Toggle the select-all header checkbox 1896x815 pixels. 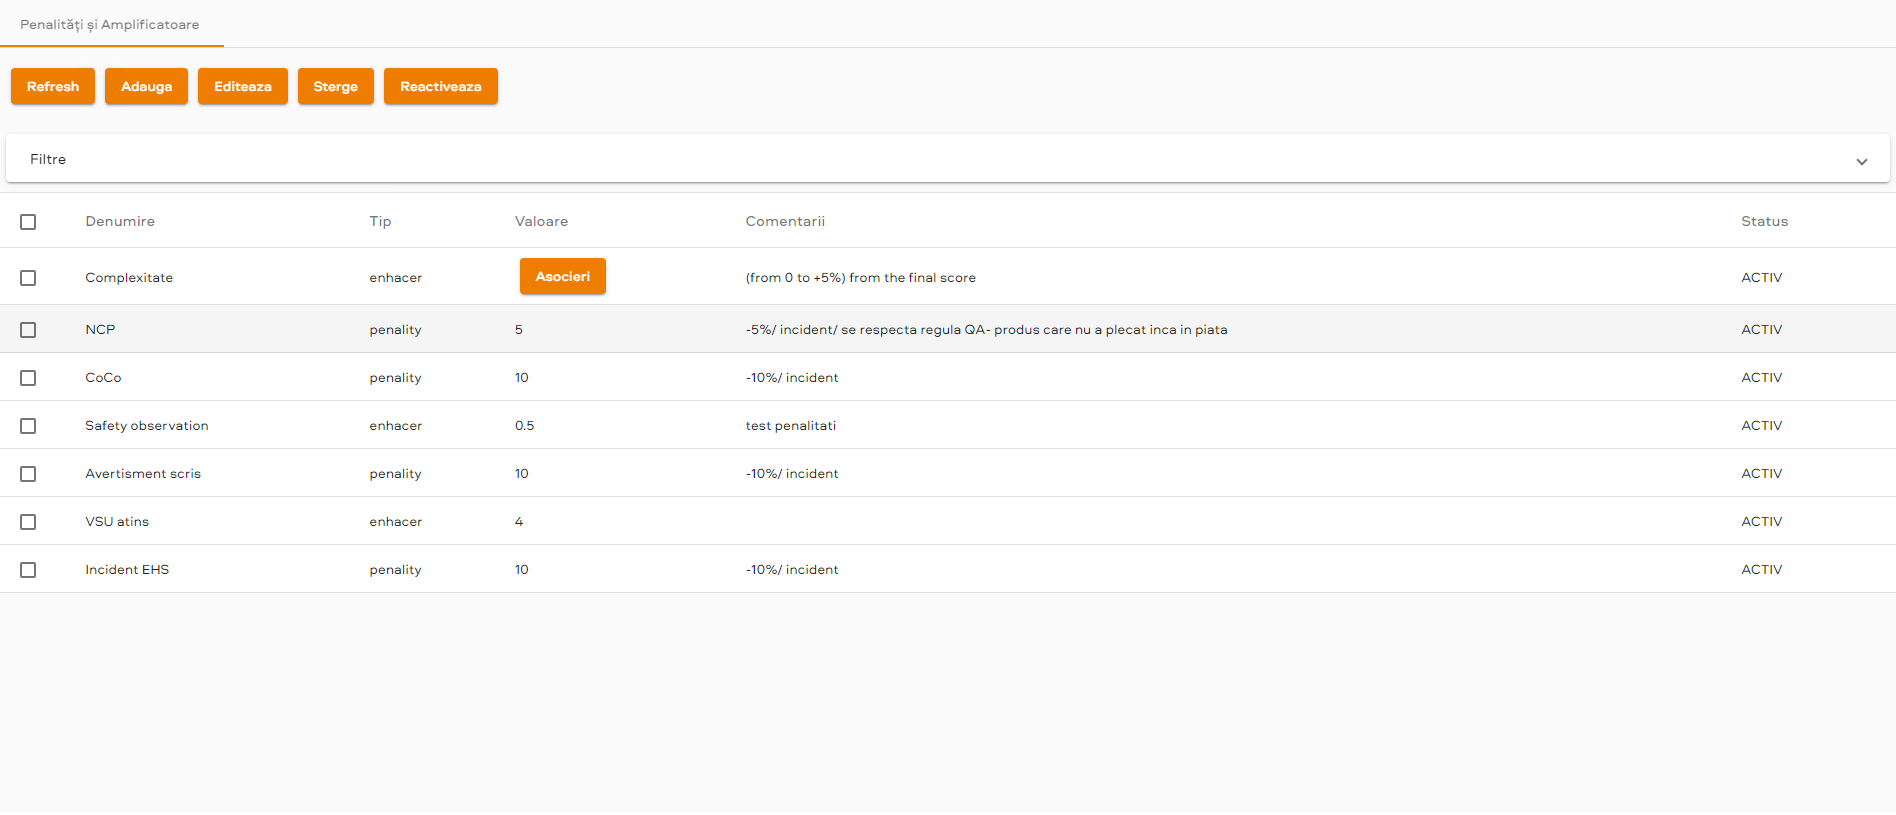point(28,222)
